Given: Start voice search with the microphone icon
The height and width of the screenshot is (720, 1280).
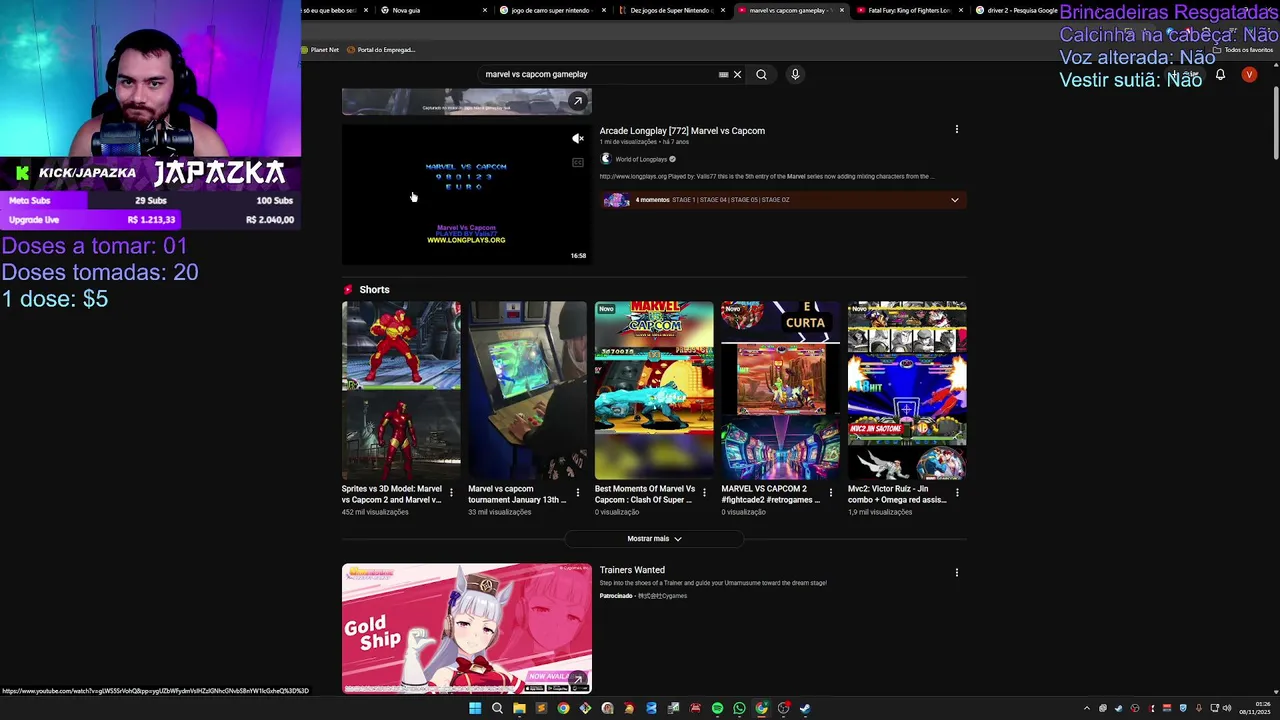Looking at the screenshot, I should (795, 74).
